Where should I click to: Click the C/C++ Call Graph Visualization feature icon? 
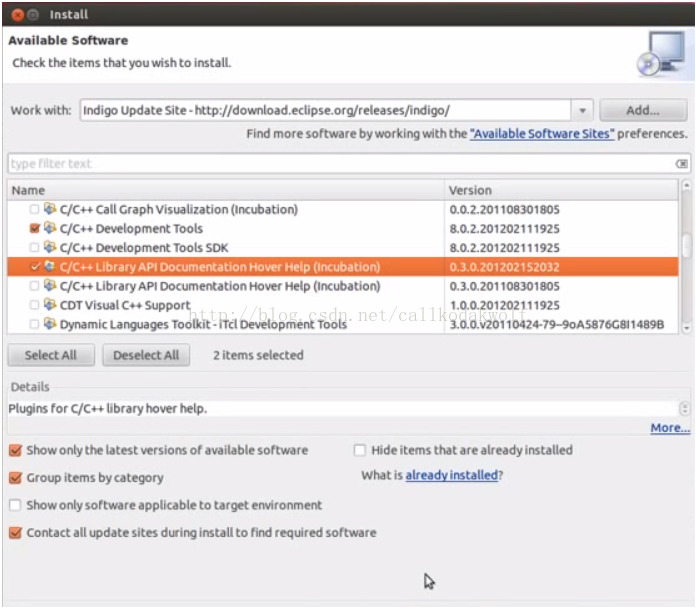50,209
